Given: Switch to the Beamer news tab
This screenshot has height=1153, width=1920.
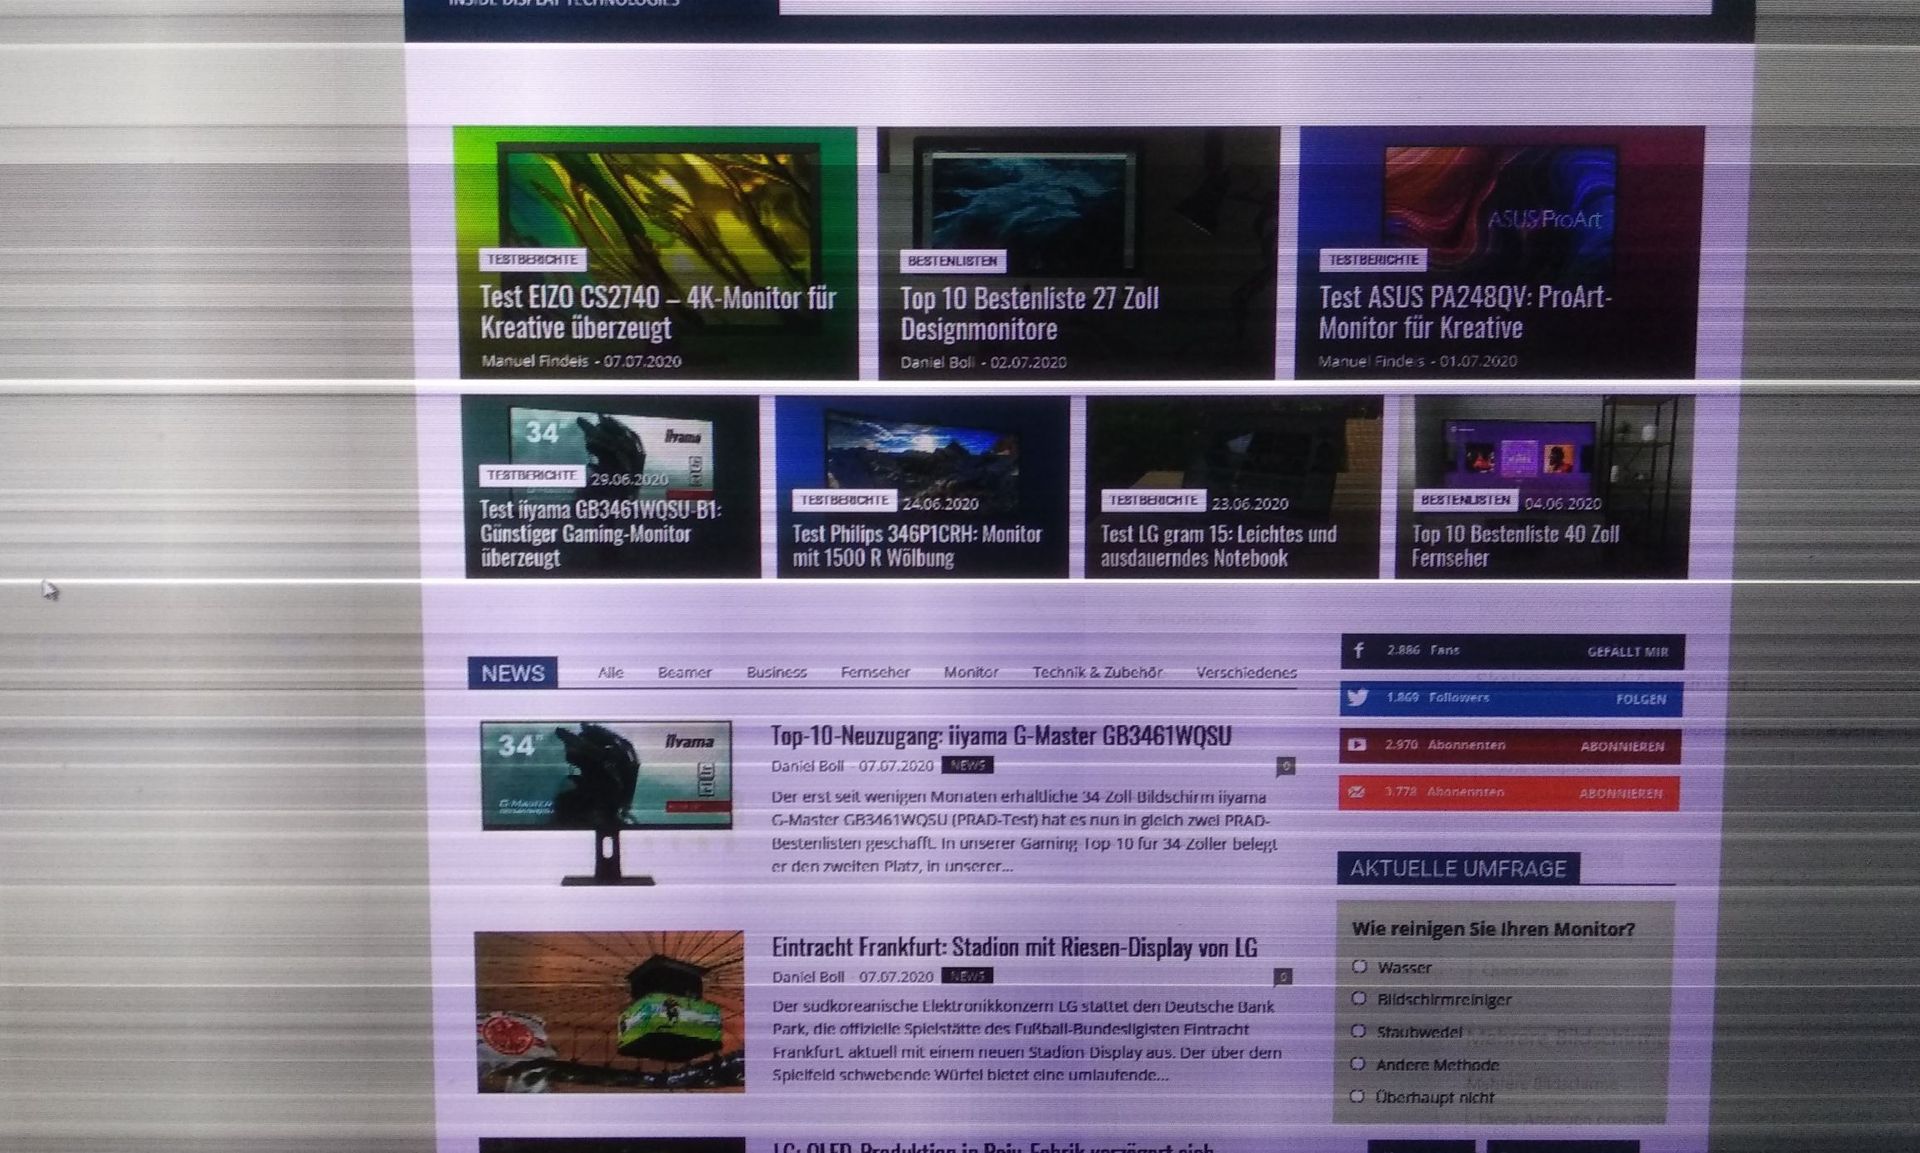Looking at the screenshot, I should (x=684, y=672).
